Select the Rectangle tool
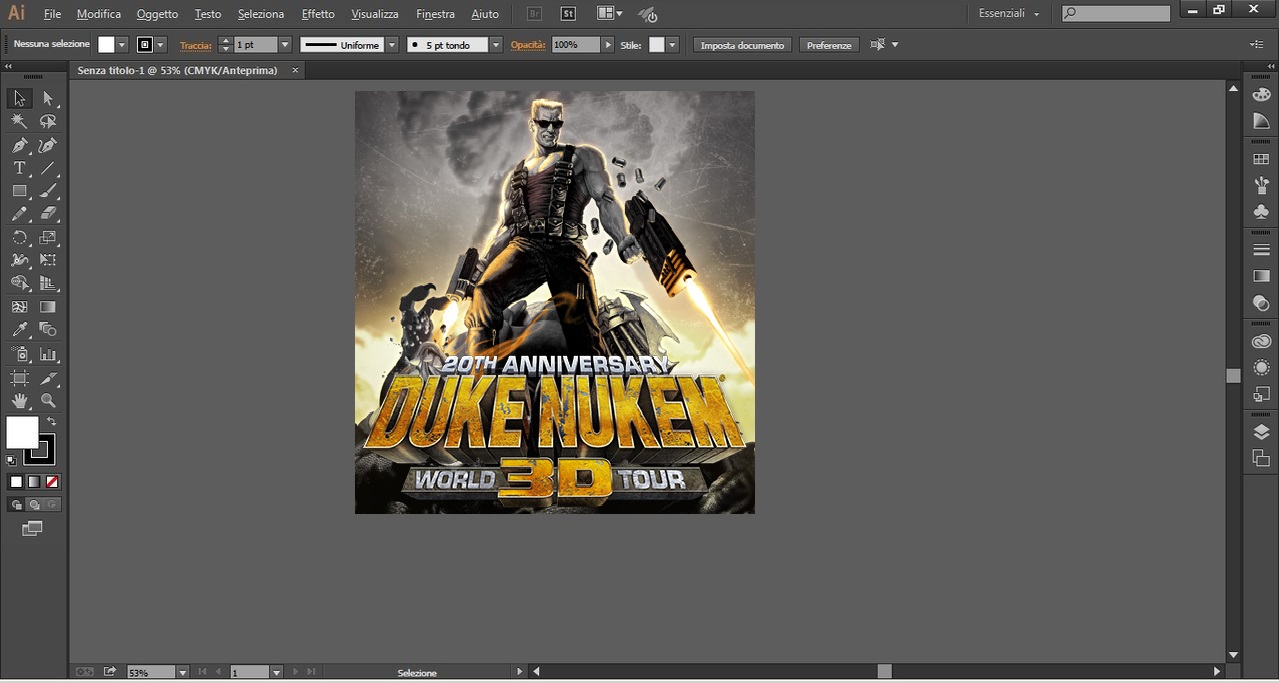Image resolution: width=1279 pixels, height=683 pixels. (19, 191)
